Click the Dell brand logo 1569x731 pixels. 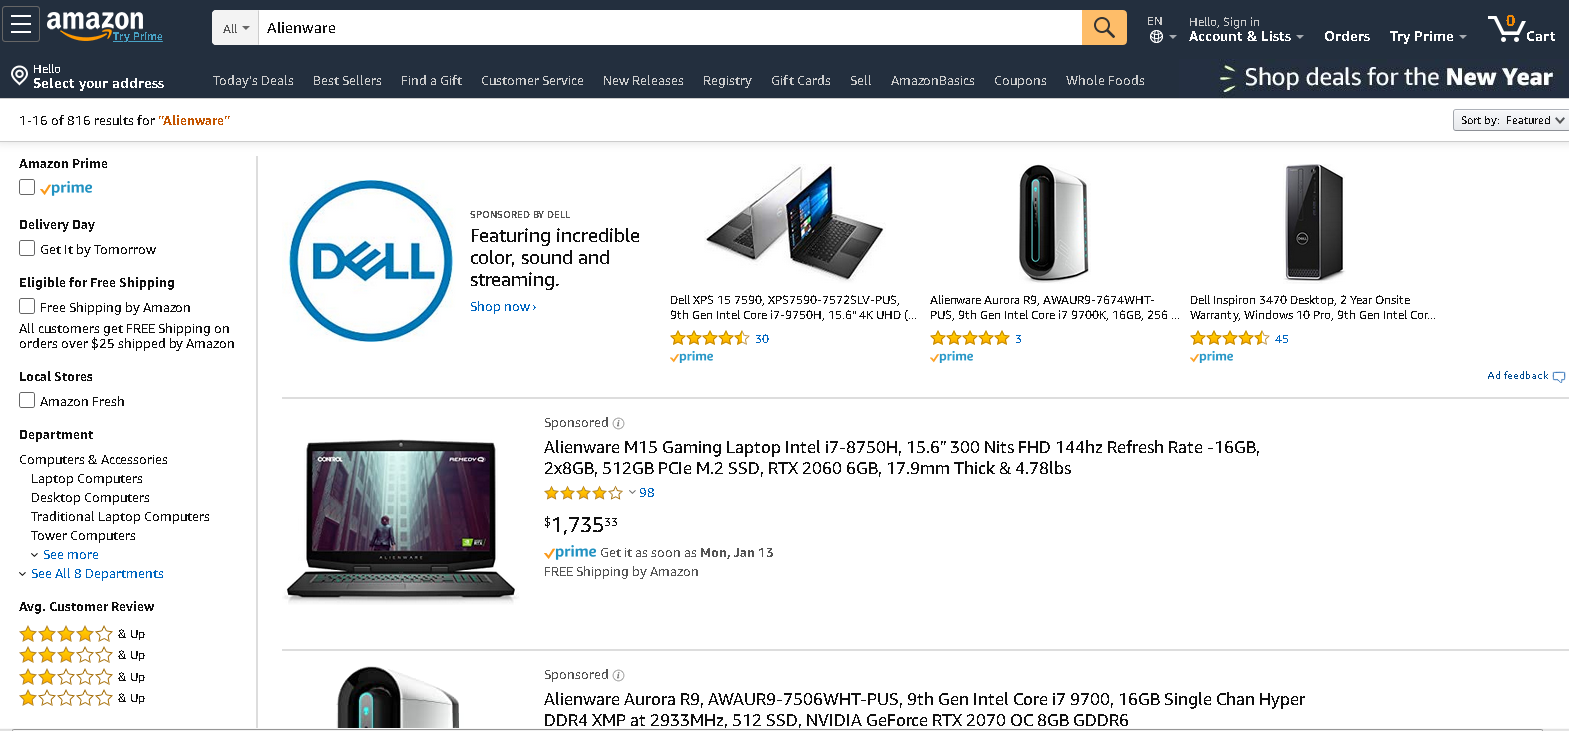tap(371, 261)
